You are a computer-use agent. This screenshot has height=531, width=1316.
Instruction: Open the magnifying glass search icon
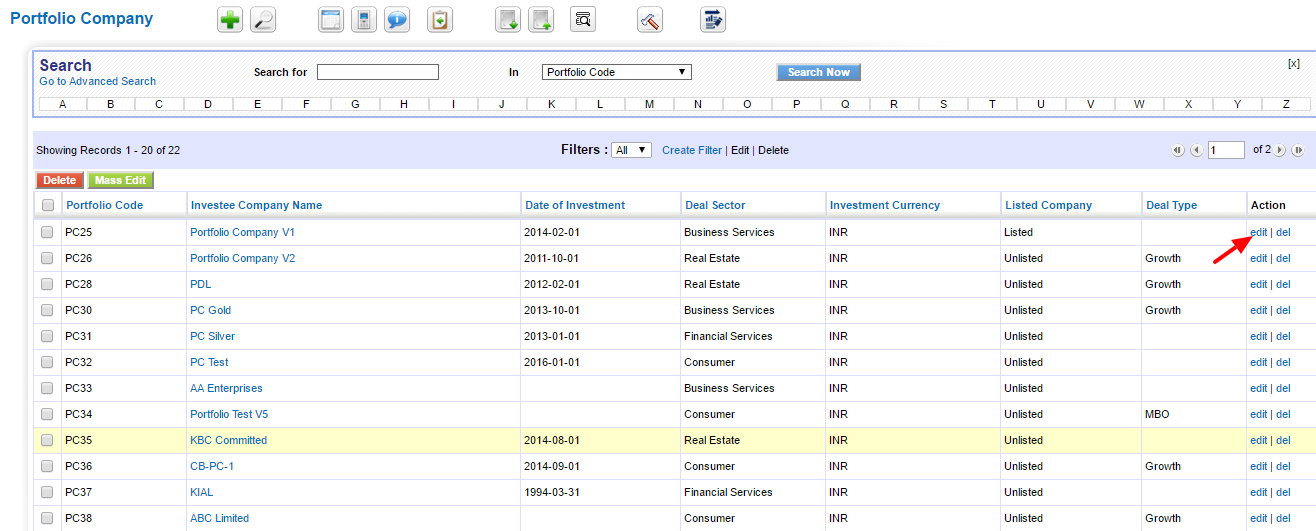tap(263, 20)
